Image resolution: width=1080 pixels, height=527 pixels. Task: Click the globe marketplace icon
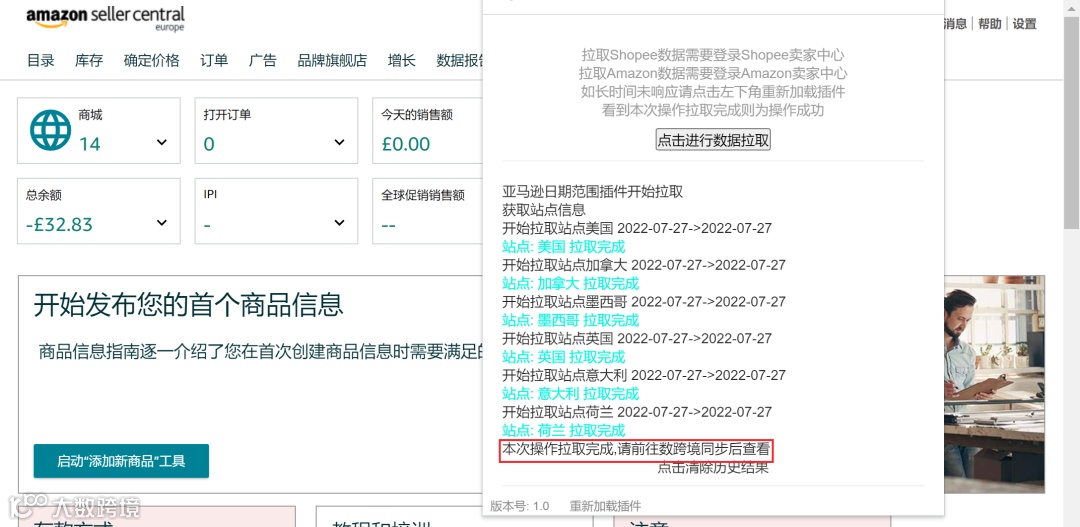point(50,130)
